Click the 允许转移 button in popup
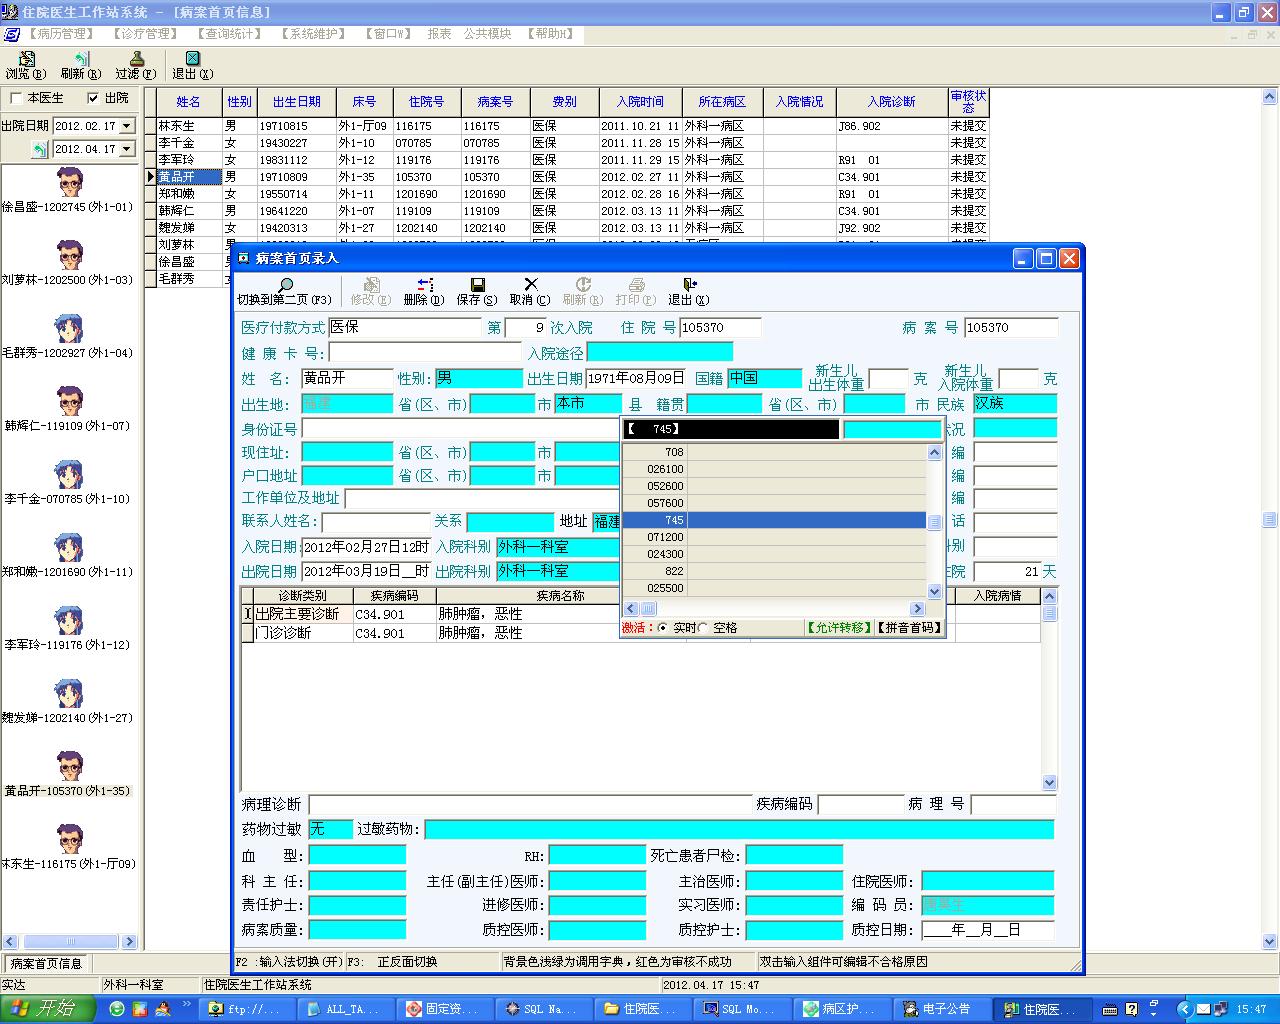Image resolution: width=1280 pixels, height=1024 pixels. 838,628
